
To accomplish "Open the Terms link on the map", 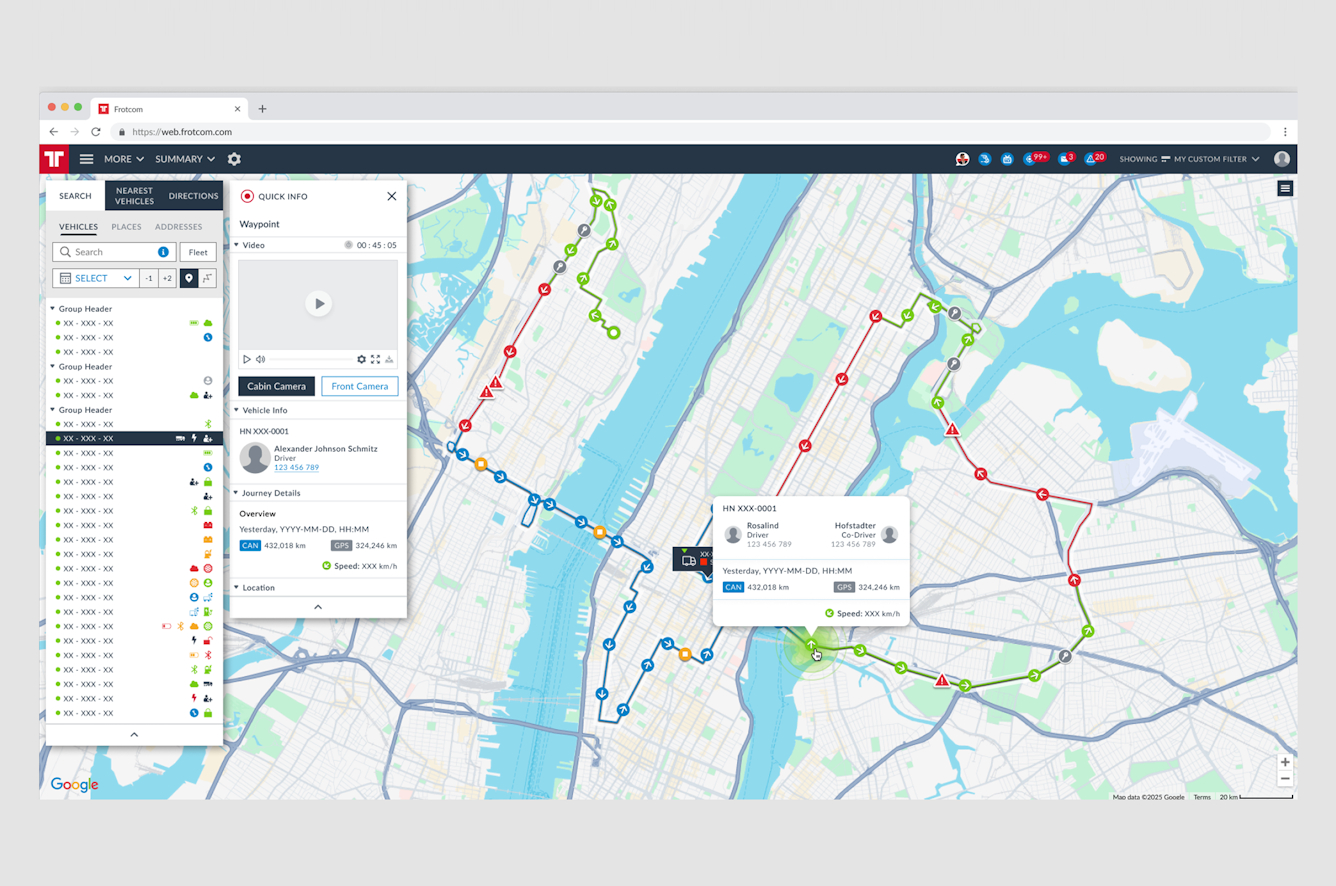I will click(1202, 797).
